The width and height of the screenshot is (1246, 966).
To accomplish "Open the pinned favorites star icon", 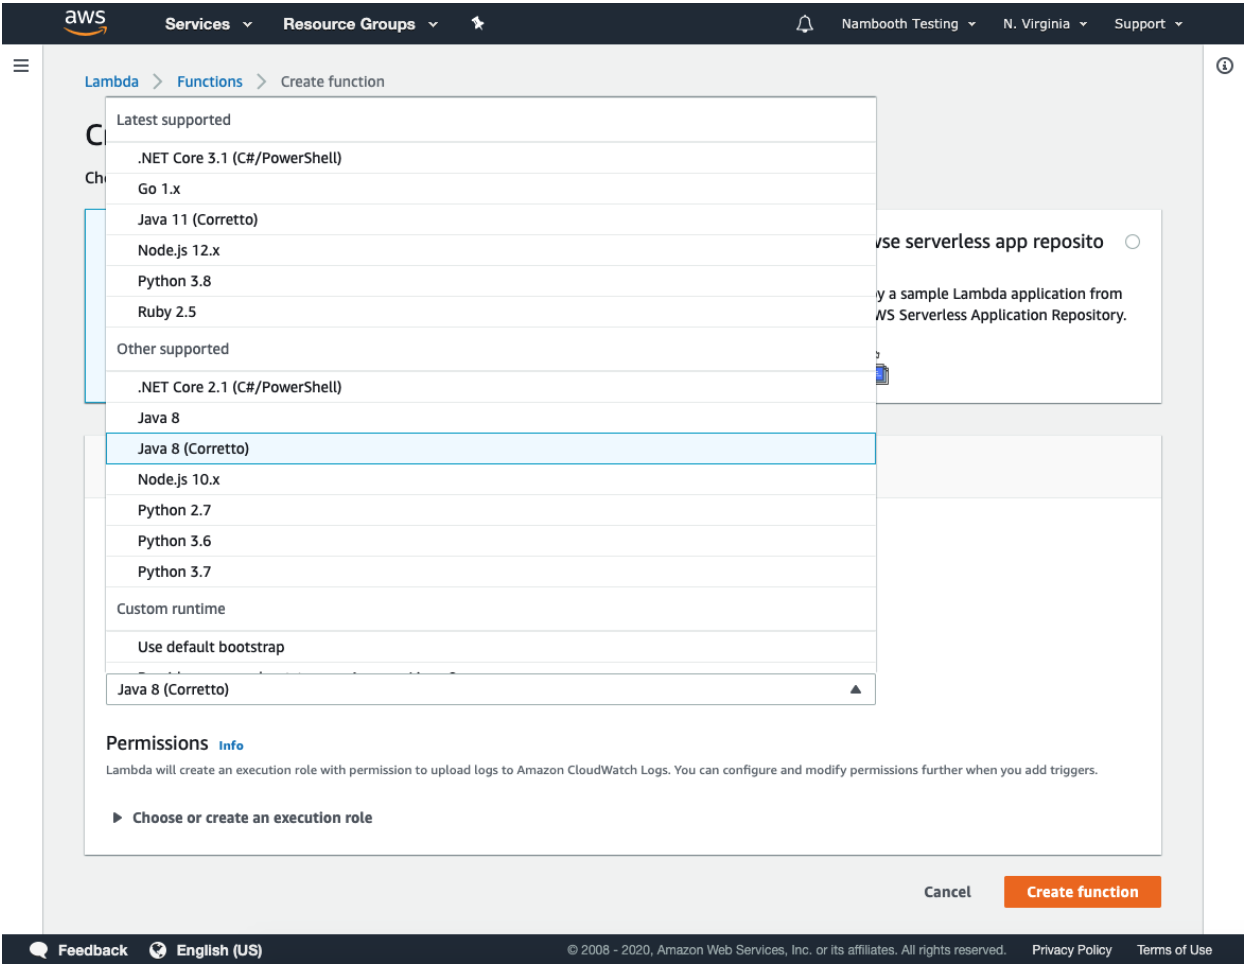I will pyautogui.click(x=477, y=23).
